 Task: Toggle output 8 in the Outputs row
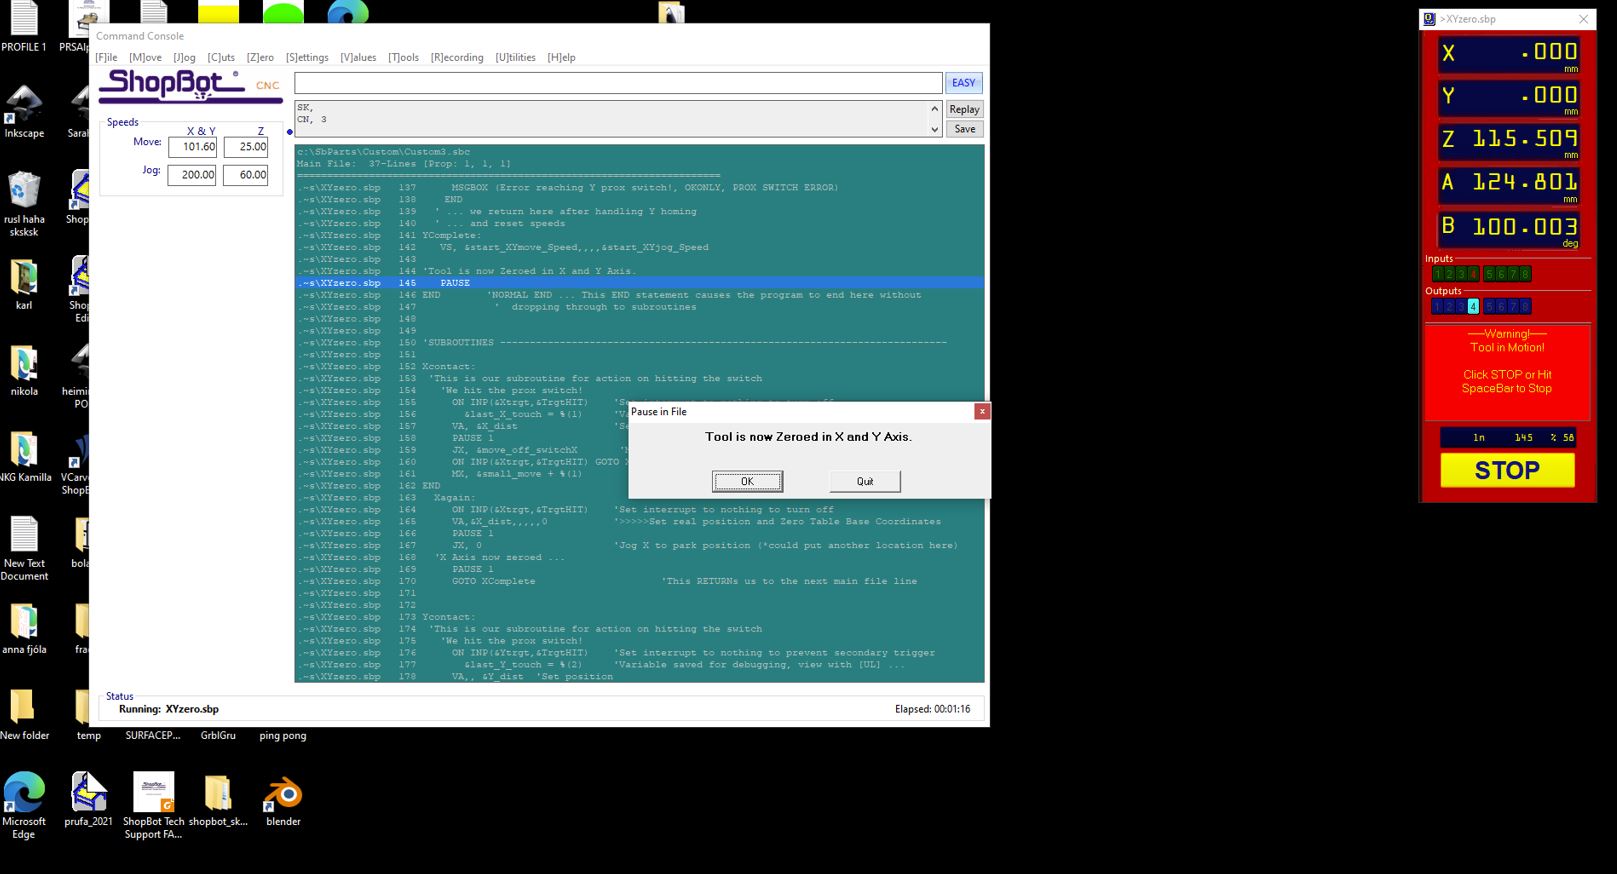point(1525,307)
